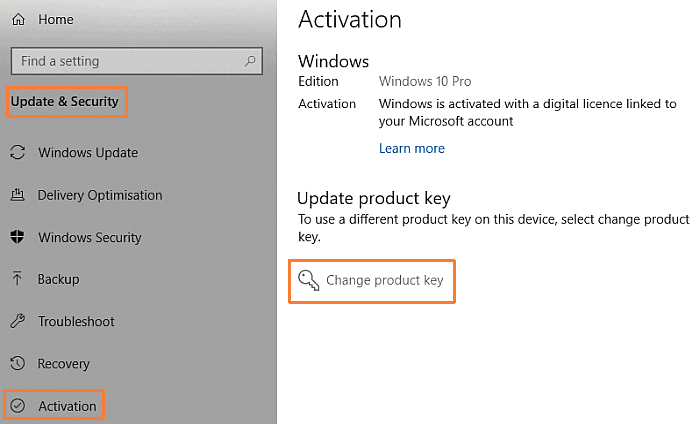
Task: Click the Windows Security shield icon
Action: [17, 237]
